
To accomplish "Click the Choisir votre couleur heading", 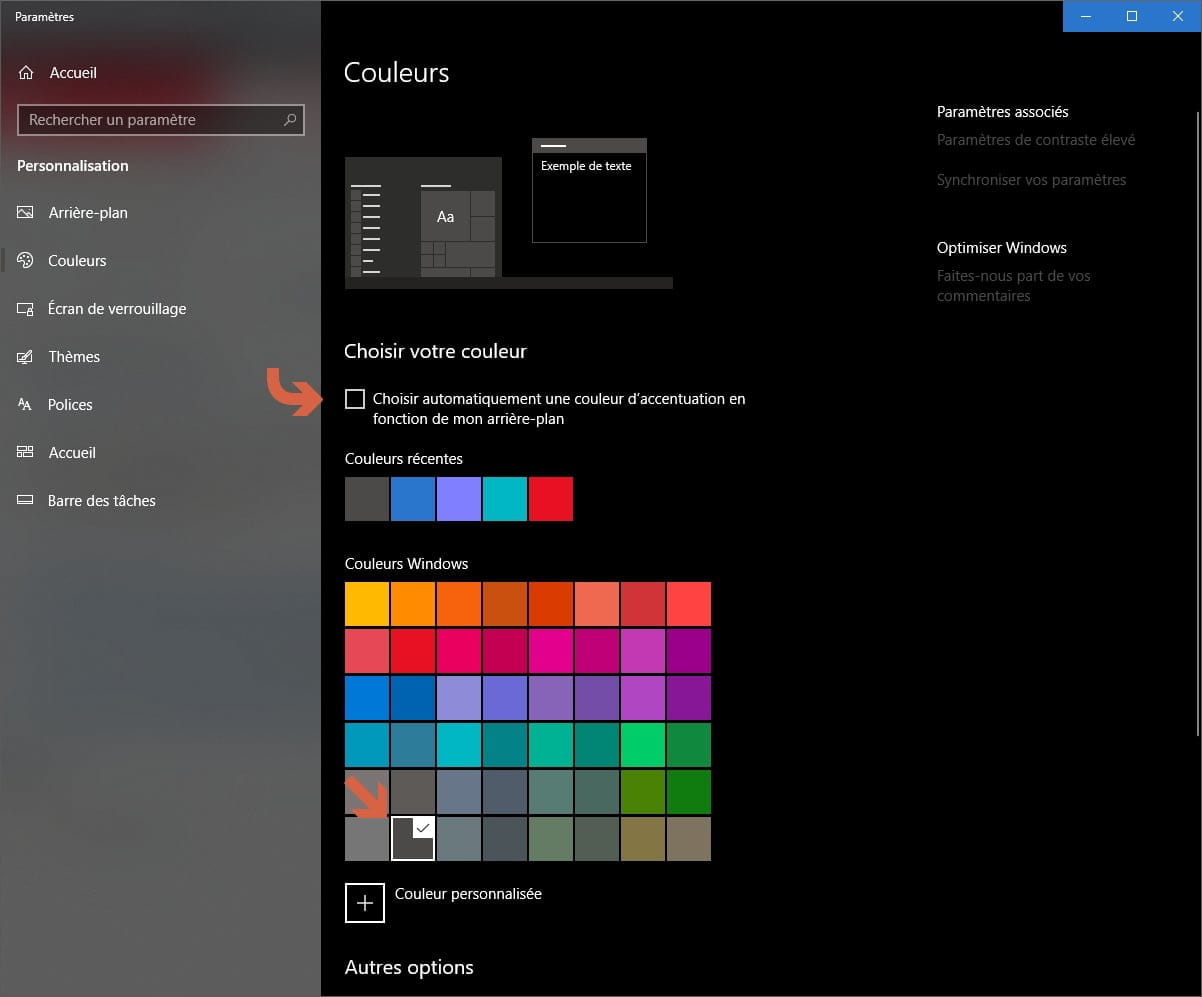I will coord(435,351).
